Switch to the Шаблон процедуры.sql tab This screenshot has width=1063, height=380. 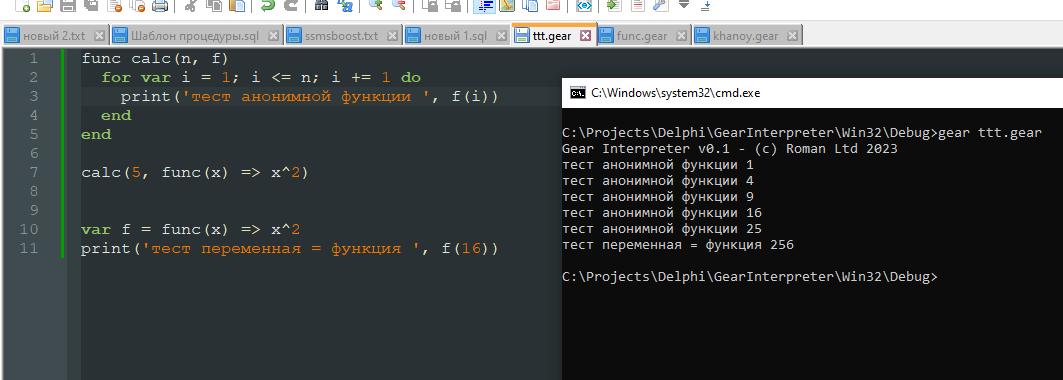[196, 36]
